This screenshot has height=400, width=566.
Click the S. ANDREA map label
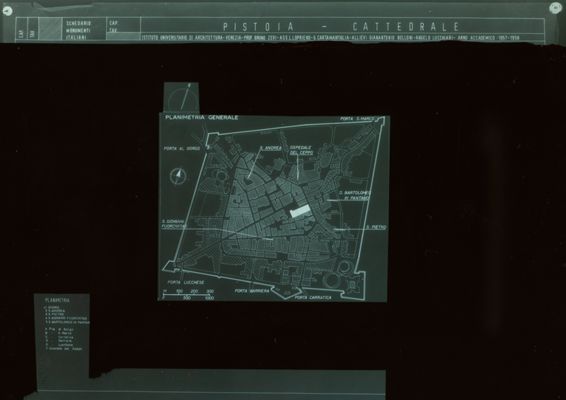271,148
